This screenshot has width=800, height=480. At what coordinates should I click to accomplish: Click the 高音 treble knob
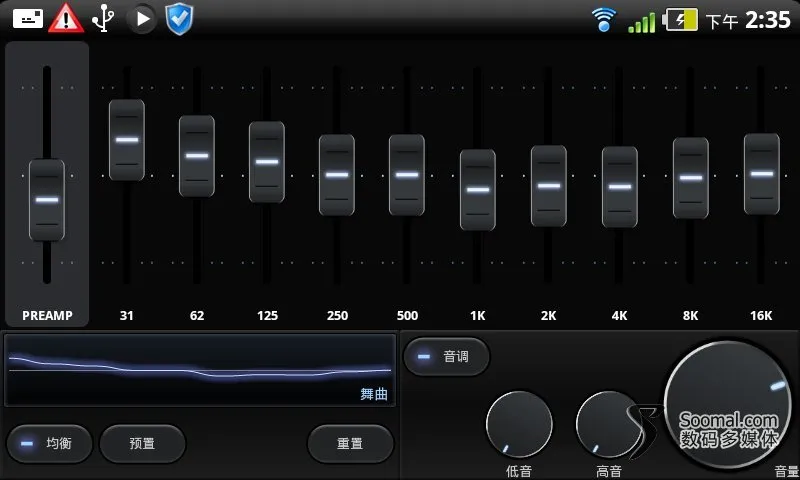click(609, 424)
